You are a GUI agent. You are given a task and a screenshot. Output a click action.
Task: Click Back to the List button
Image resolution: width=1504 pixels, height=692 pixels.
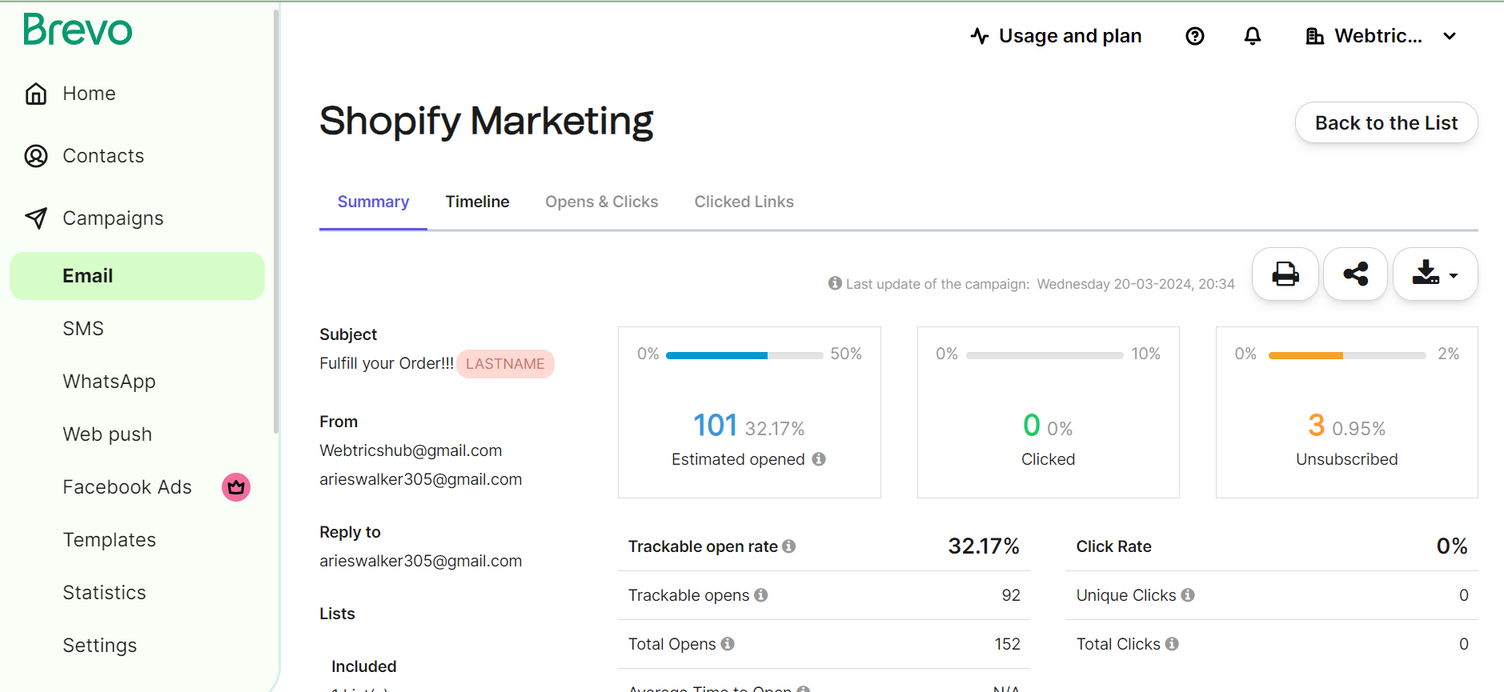(1386, 123)
